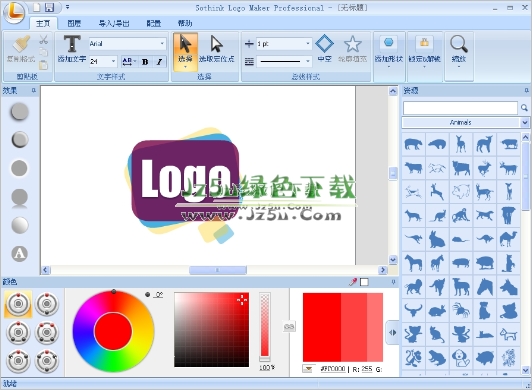The width and height of the screenshot is (532, 390).
Task: Insert the horse head silhouette
Action: coord(485,287)
